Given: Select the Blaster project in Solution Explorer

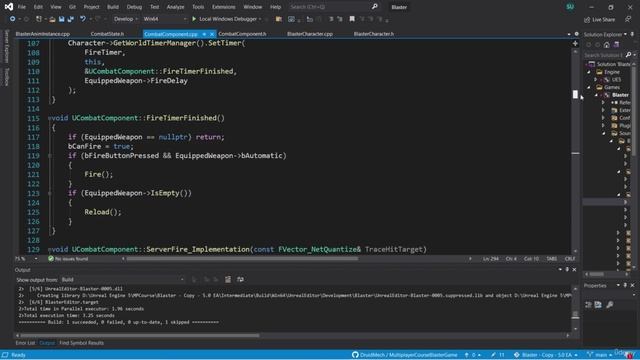Looking at the screenshot, I should pyautogui.click(x=620, y=95).
